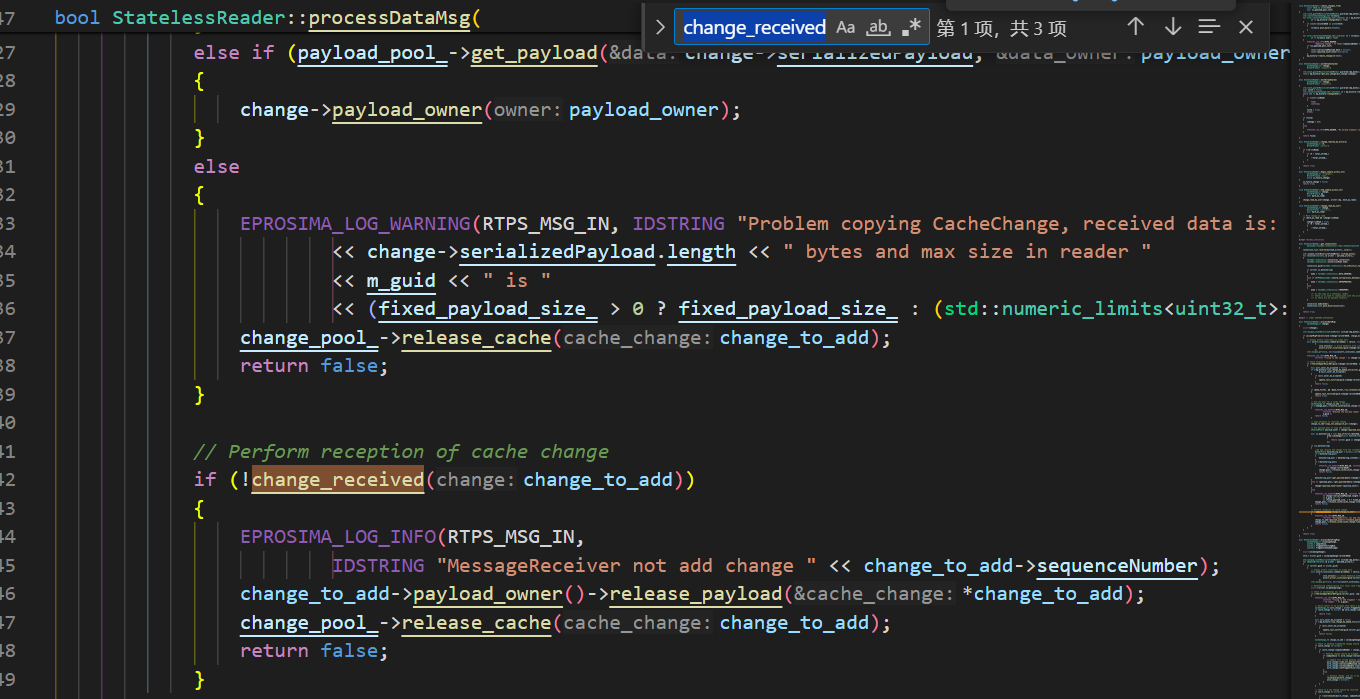This screenshot has width=1360, height=699.
Task: Expand the replace field chevron
Action: 660,27
